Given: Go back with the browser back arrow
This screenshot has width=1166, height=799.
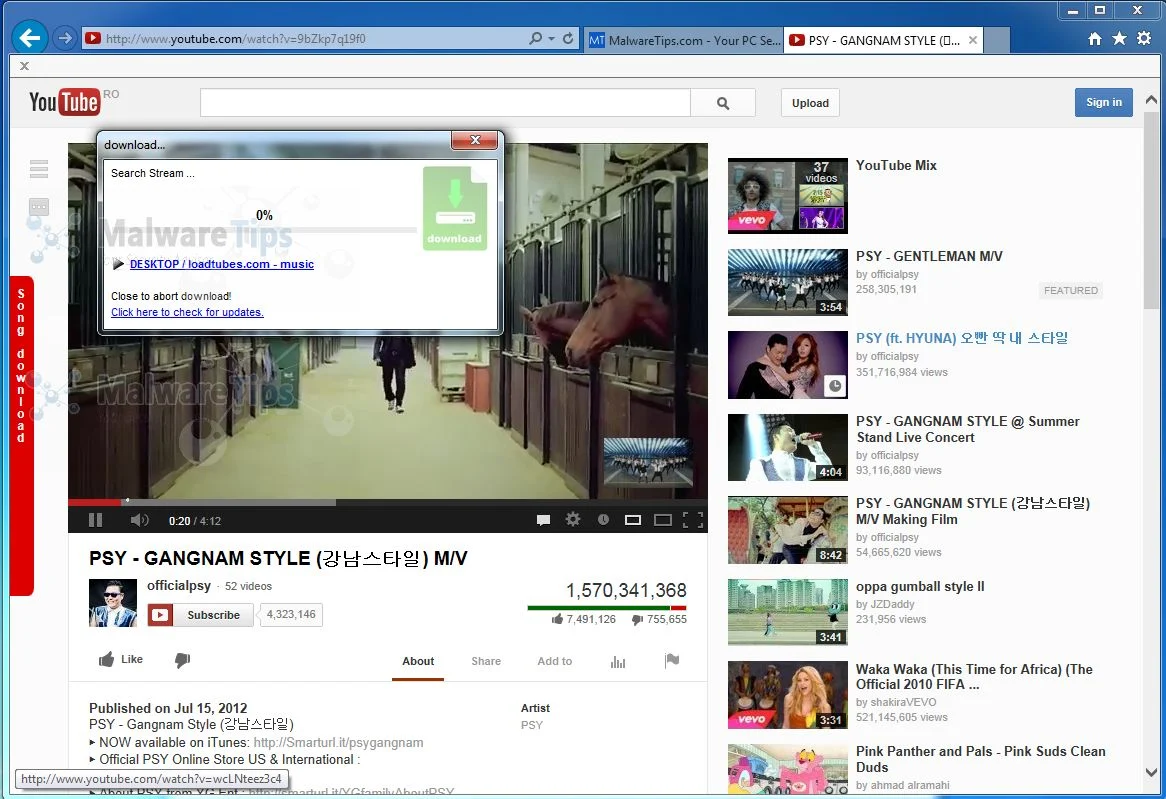Looking at the screenshot, I should (30, 38).
